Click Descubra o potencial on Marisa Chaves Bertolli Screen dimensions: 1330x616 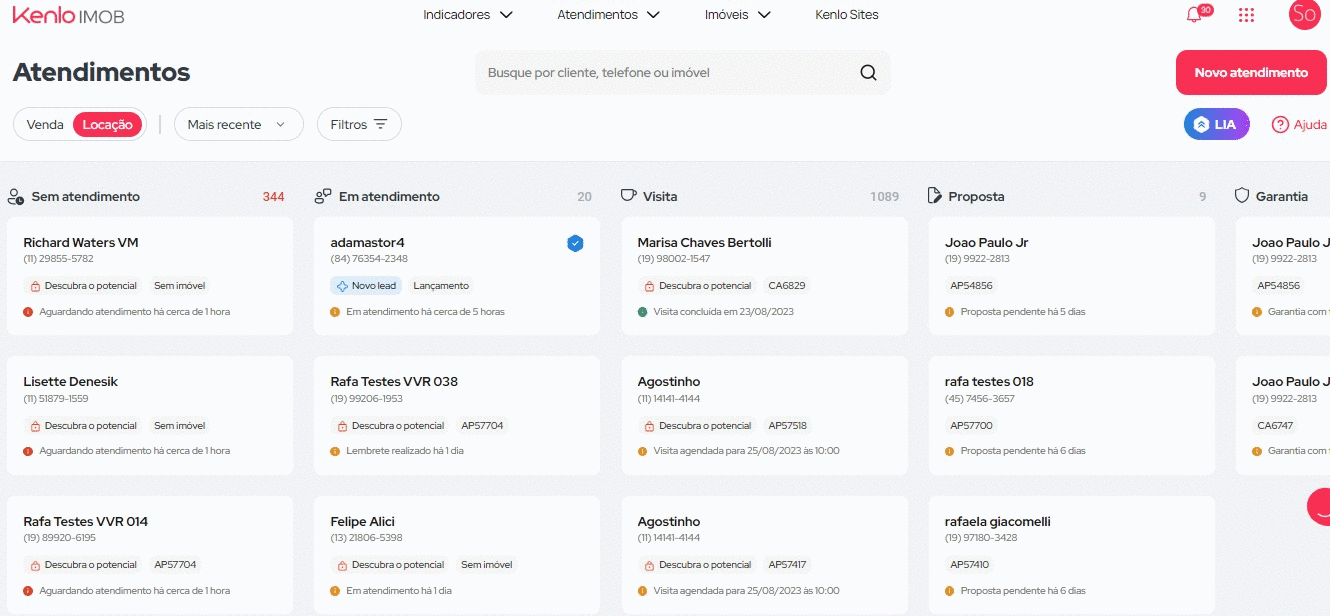click(x=699, y=286)
